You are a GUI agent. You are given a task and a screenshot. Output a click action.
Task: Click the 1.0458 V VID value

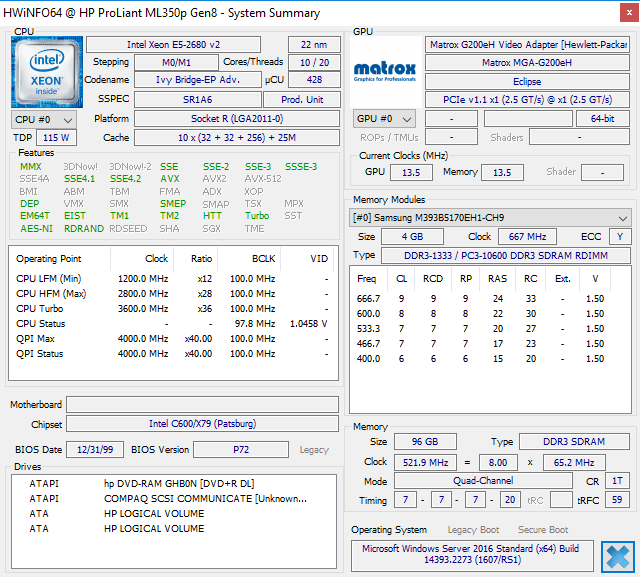pyautogui.click(x=309, y=324)
